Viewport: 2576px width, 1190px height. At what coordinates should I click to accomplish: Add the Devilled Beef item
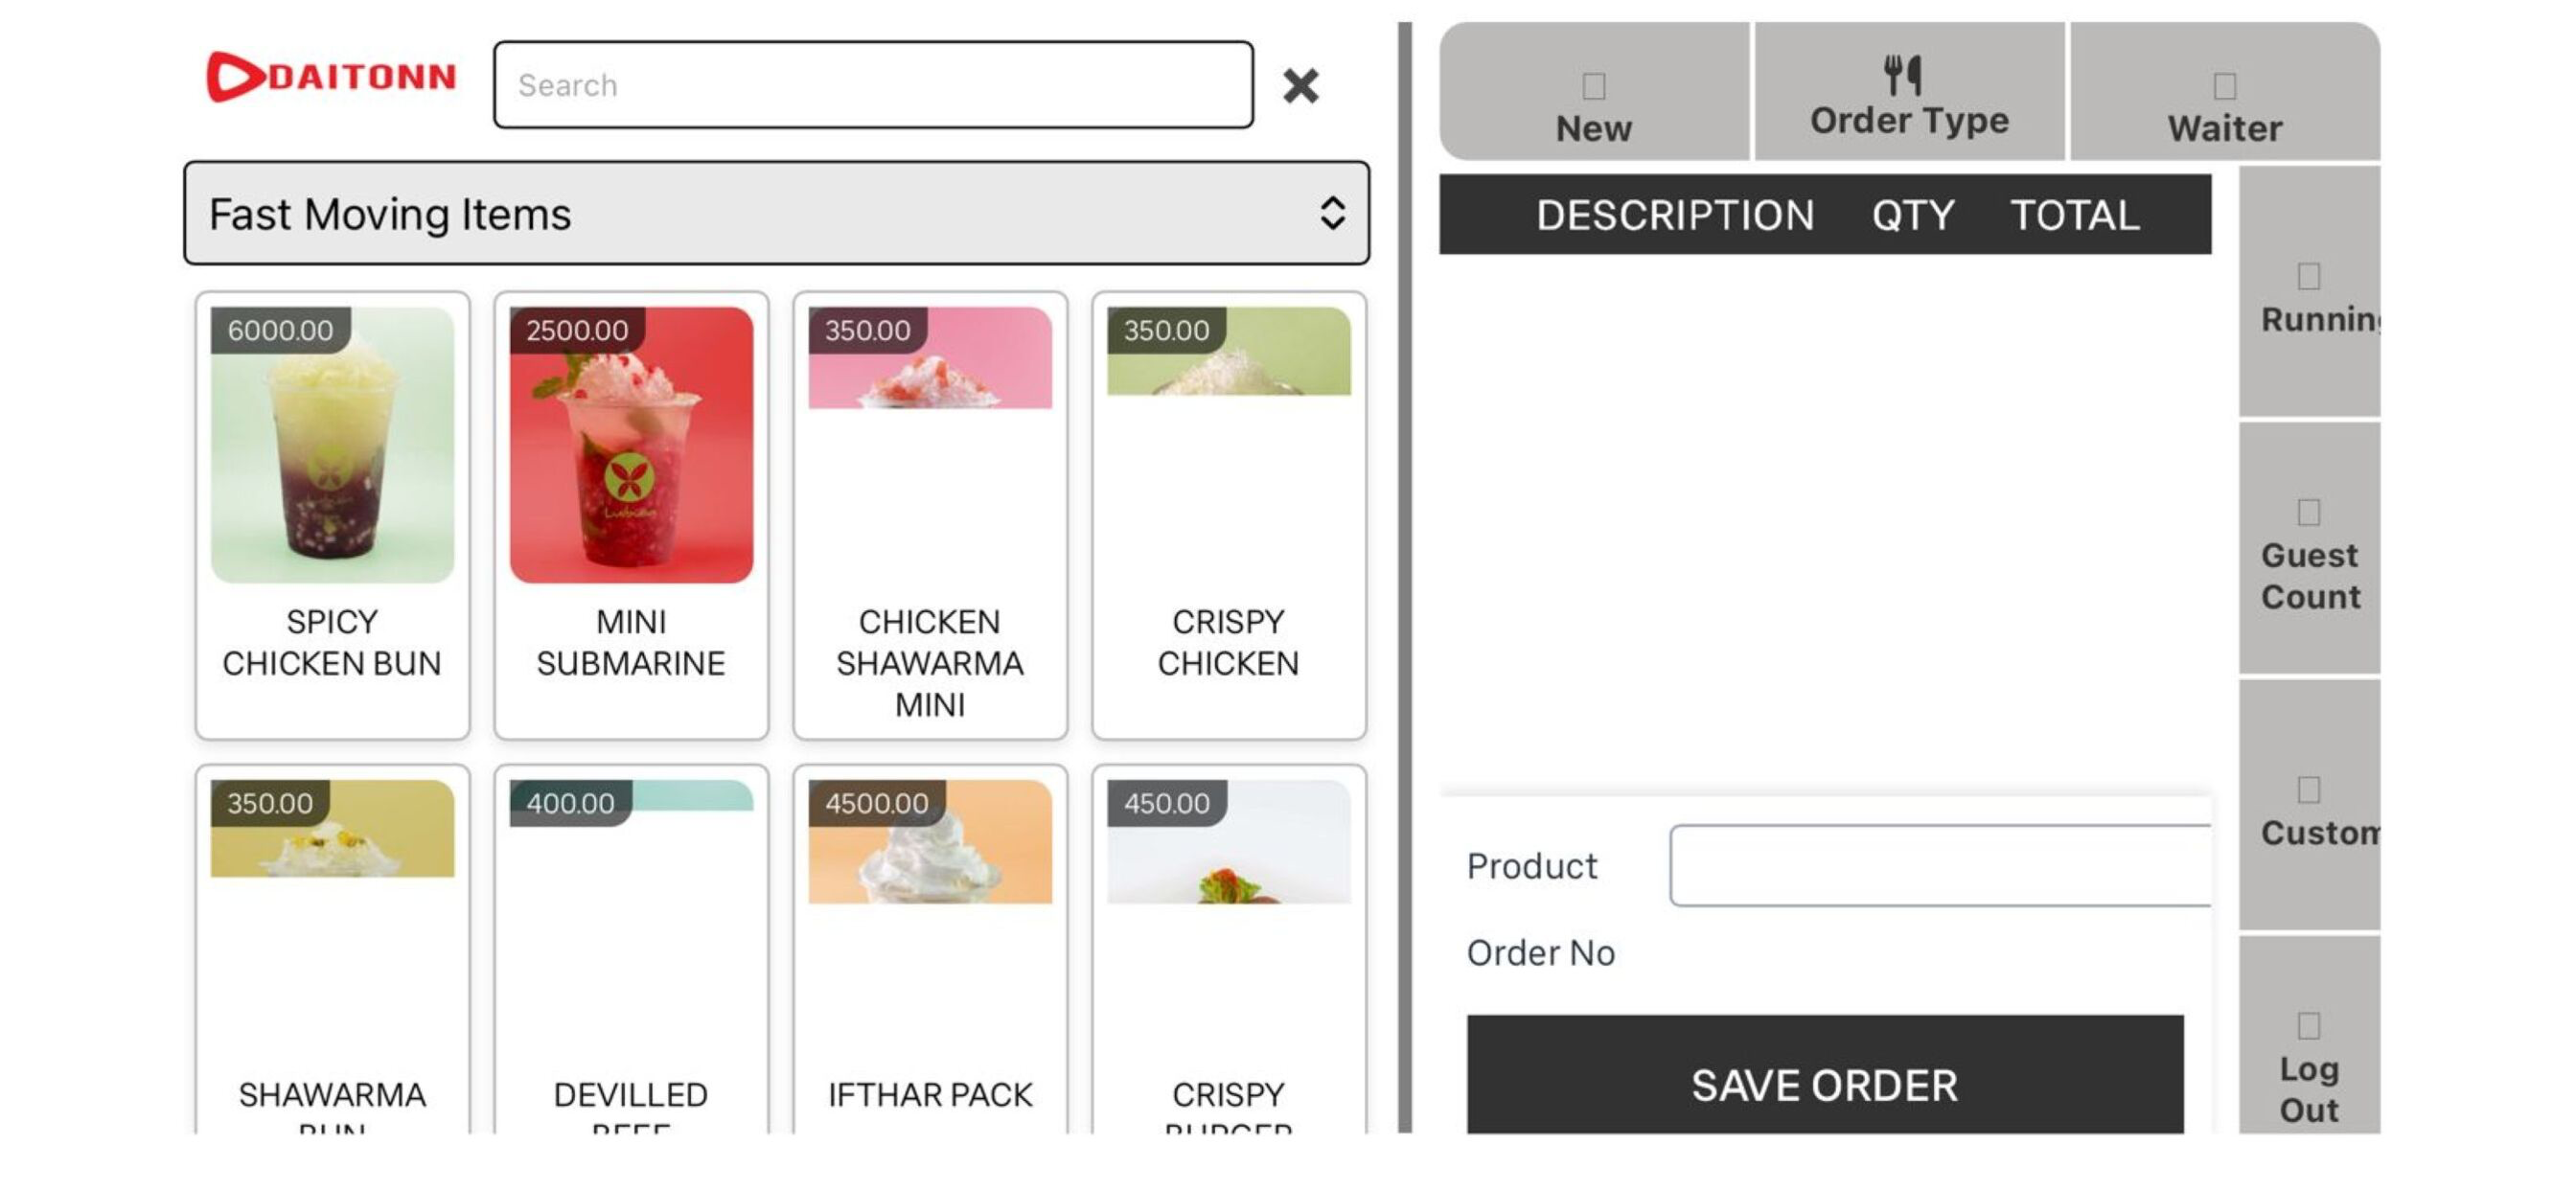pos(631,950)
